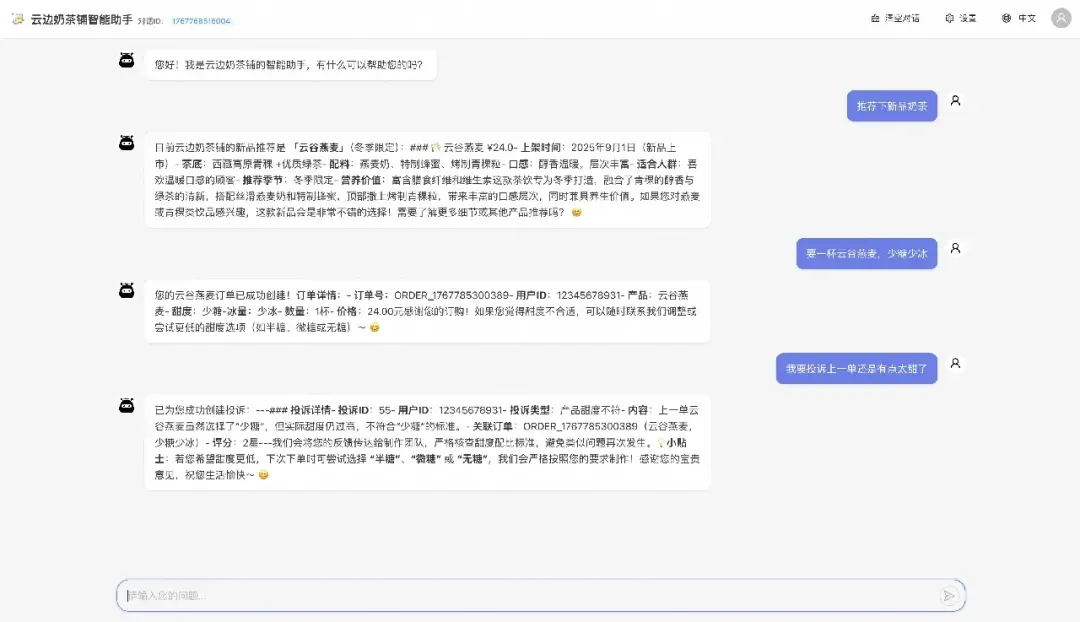
Task: Click the robot avatar beside the greeting message
Action: tap(126, 60)
